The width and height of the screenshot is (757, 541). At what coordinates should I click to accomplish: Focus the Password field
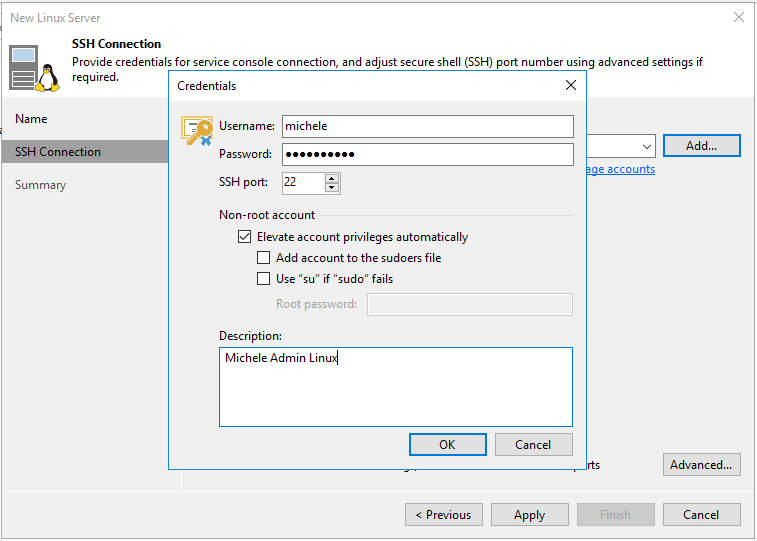click(428, 154)
